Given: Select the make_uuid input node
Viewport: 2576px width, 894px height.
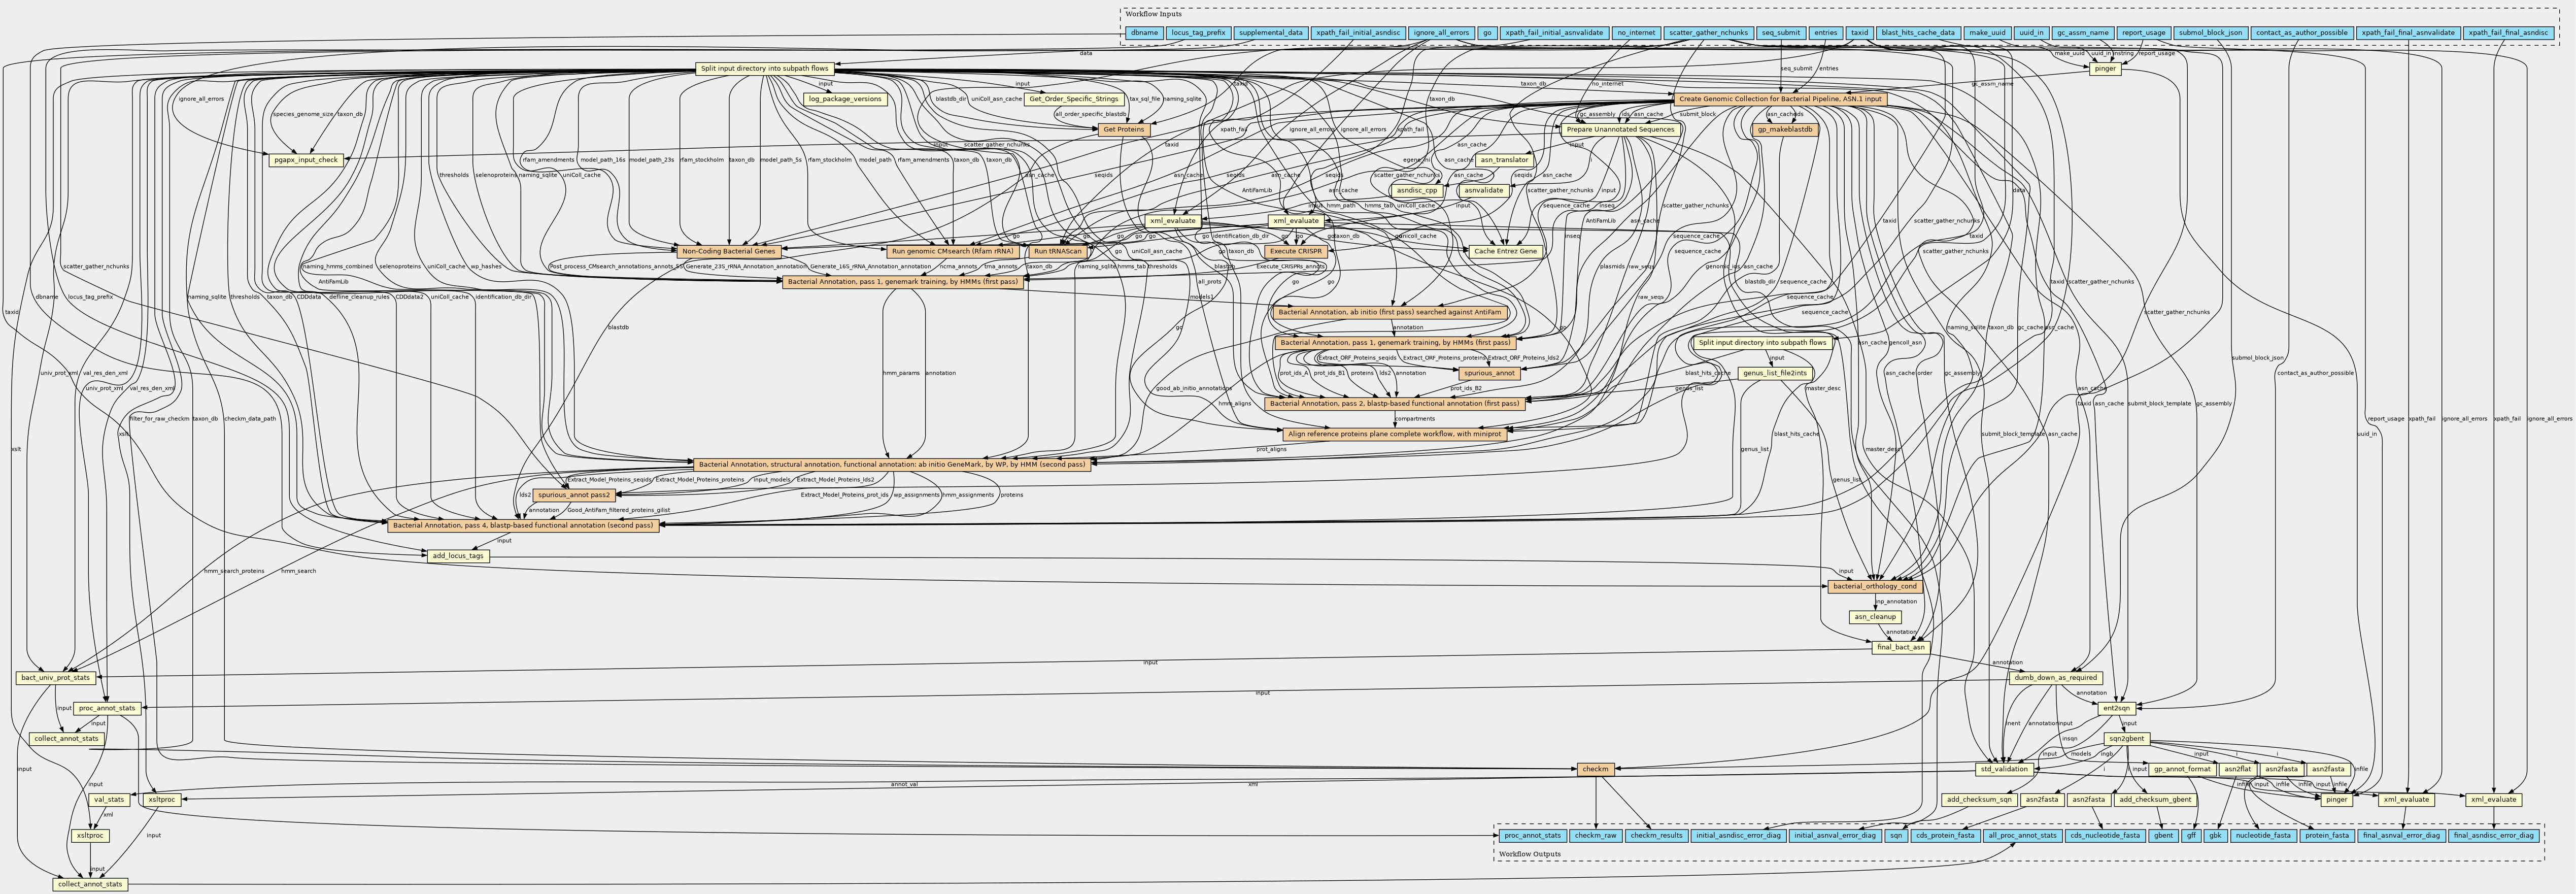Looking at the screenshot, I should 1986,33.
